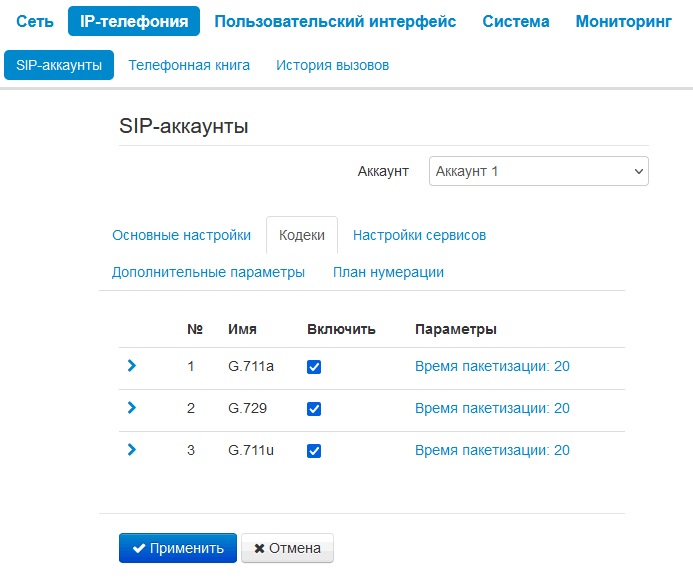Uncheck the G.729 codec checkbox

(x=314, y=409)
